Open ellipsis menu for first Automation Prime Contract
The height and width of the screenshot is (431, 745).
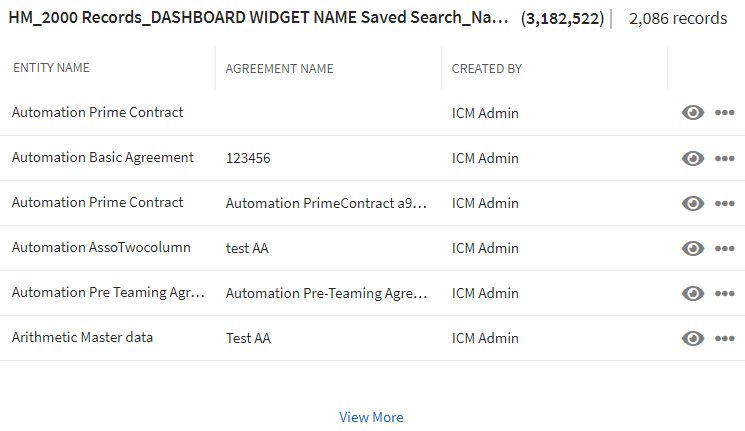click(725, 113)
